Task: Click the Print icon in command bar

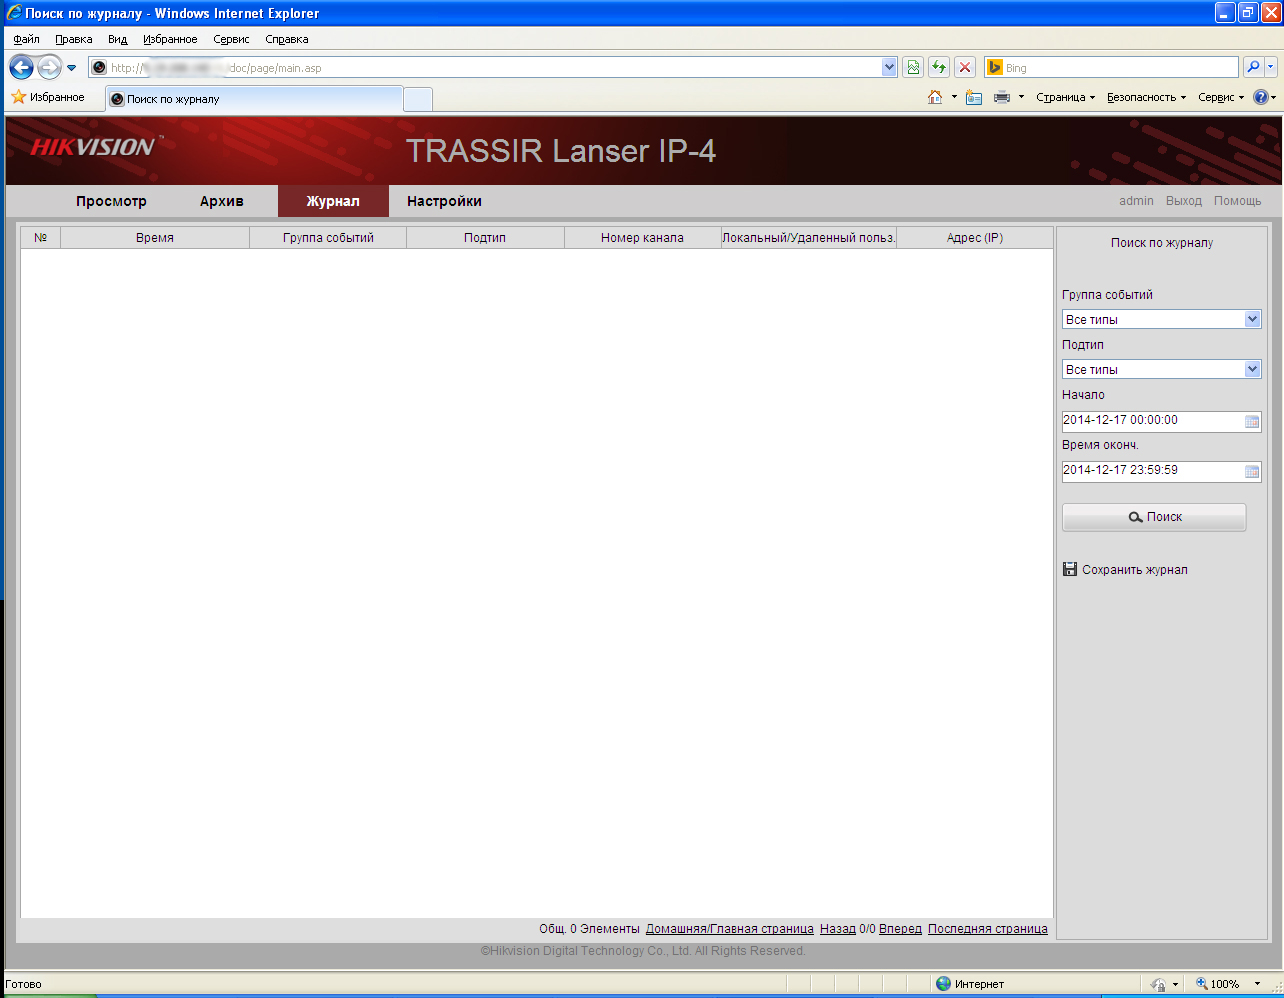Action: coord(1002,97)
